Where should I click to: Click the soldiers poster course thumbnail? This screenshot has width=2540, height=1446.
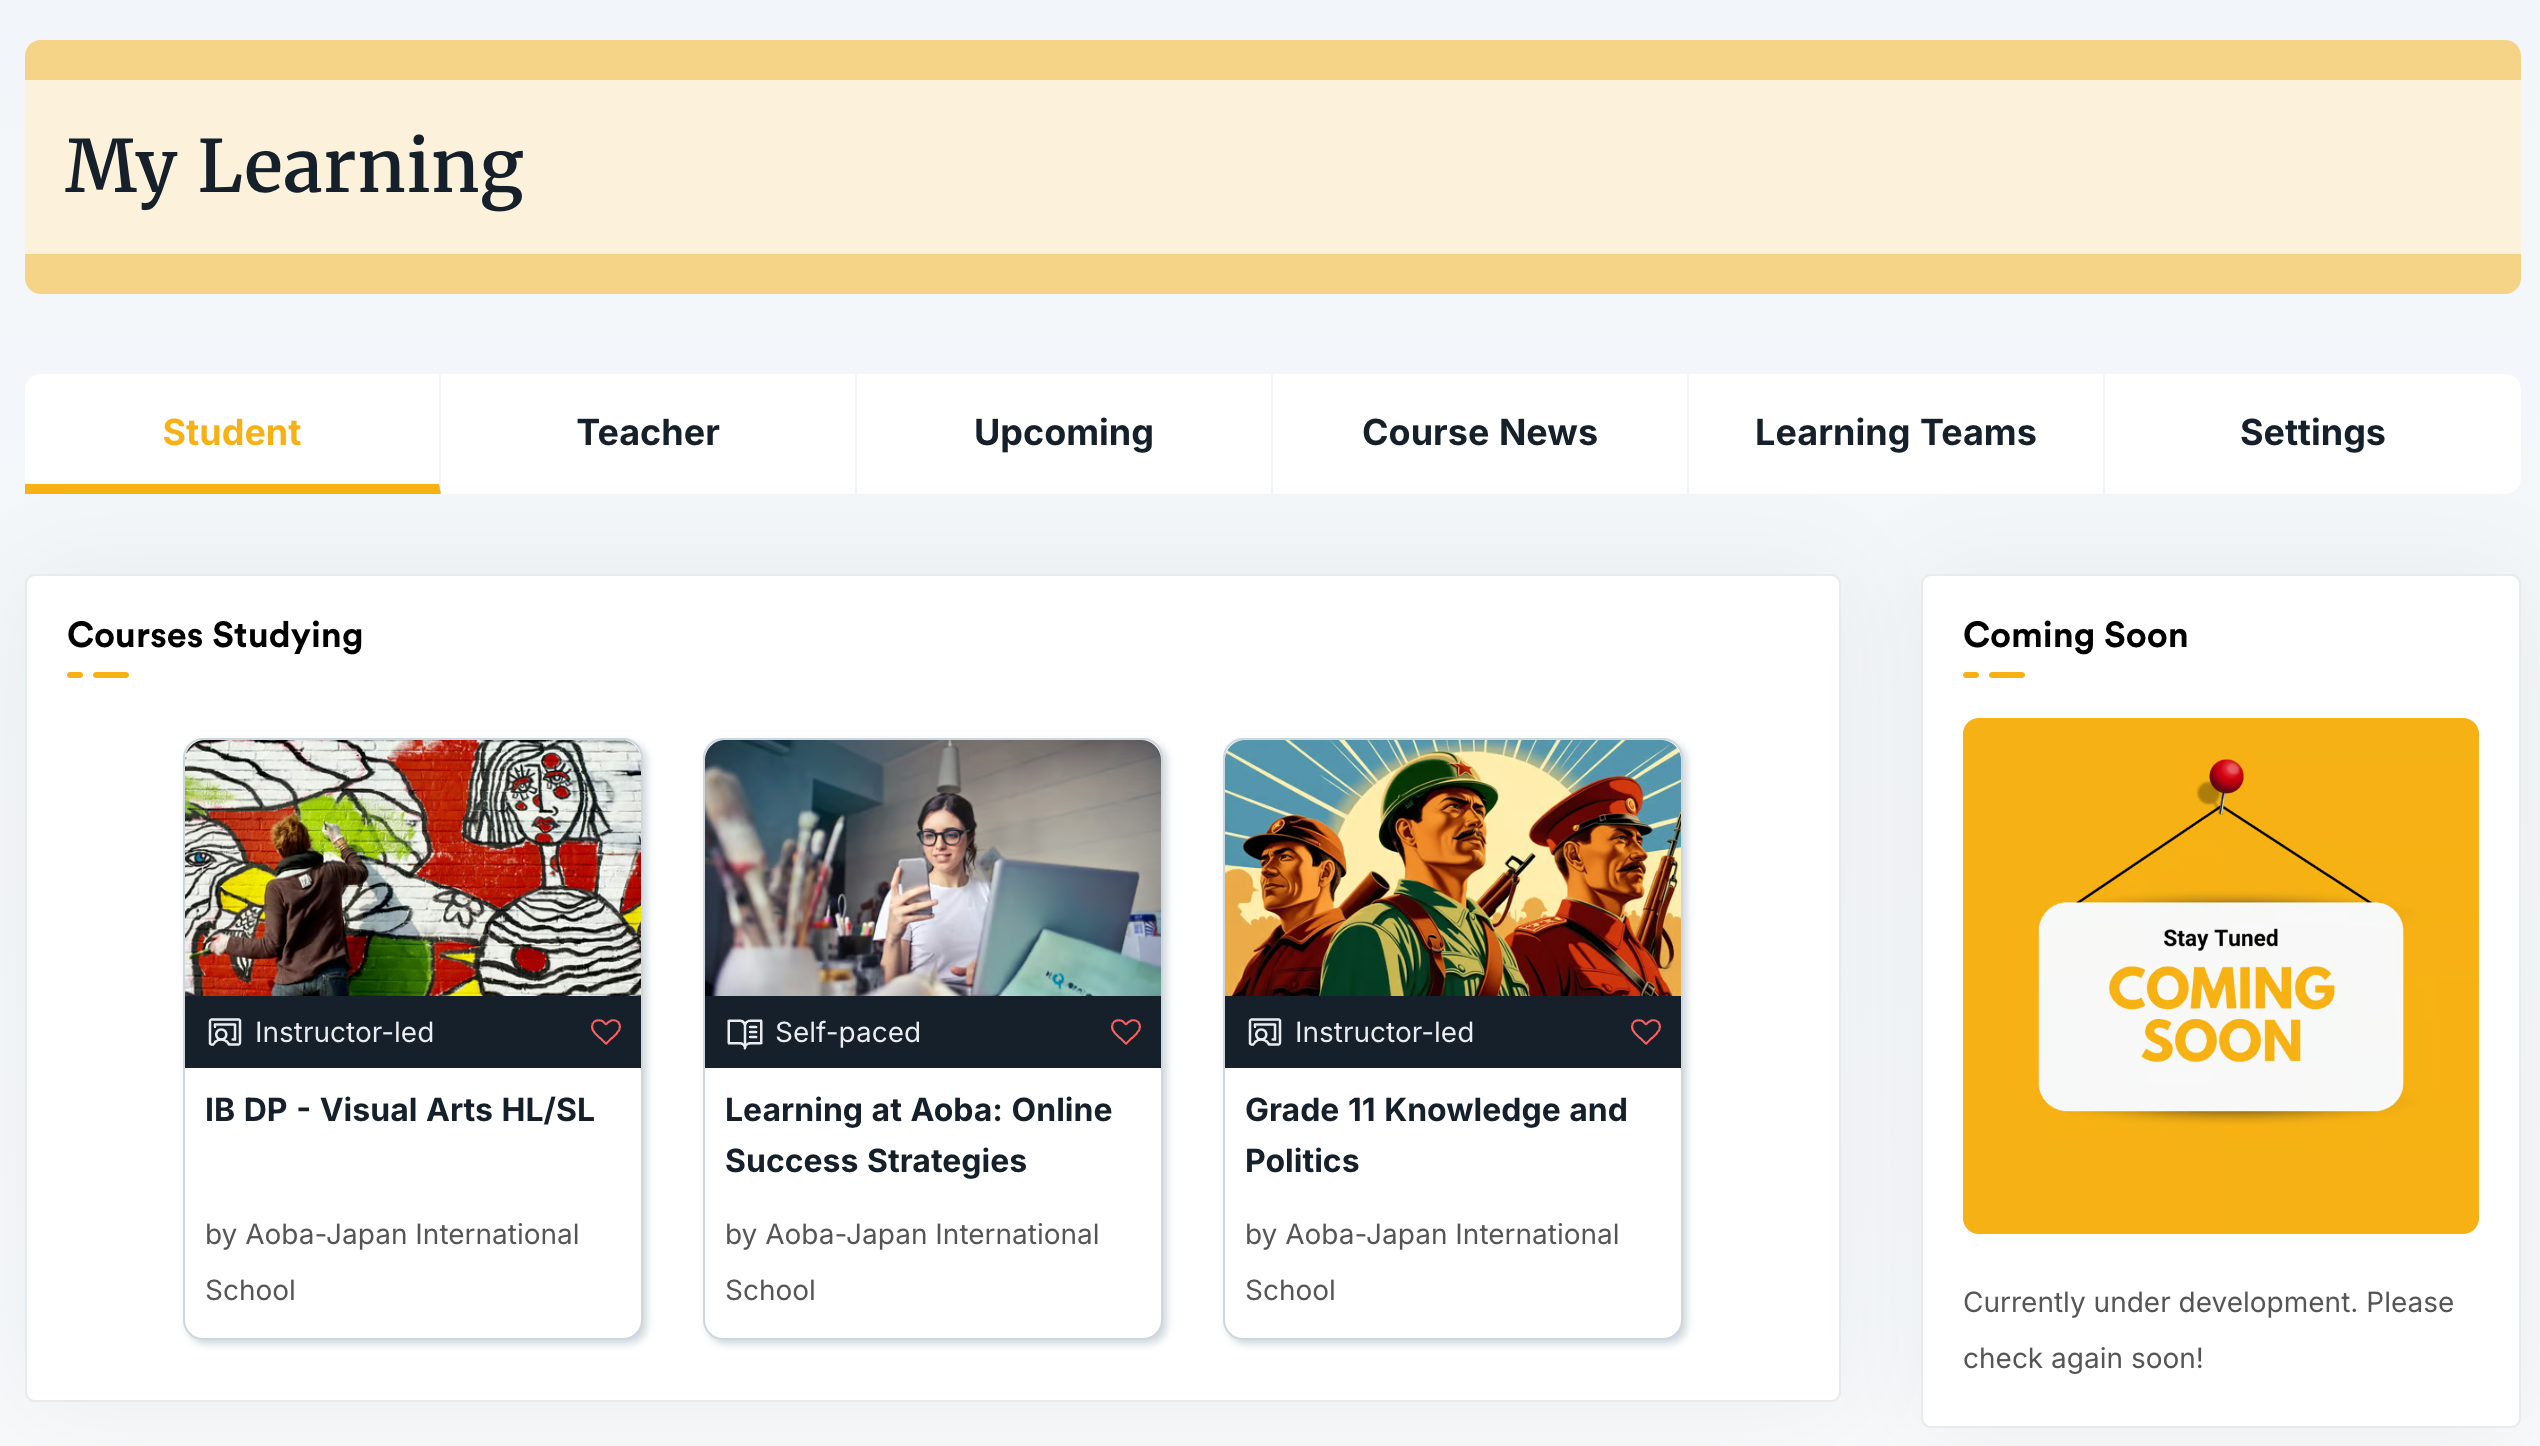pos(1452,867)
